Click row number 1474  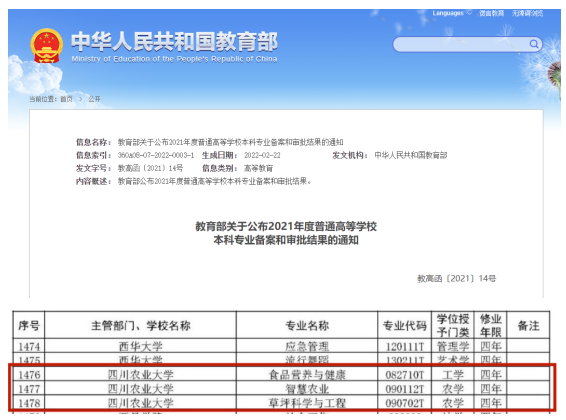click(29, 347)
